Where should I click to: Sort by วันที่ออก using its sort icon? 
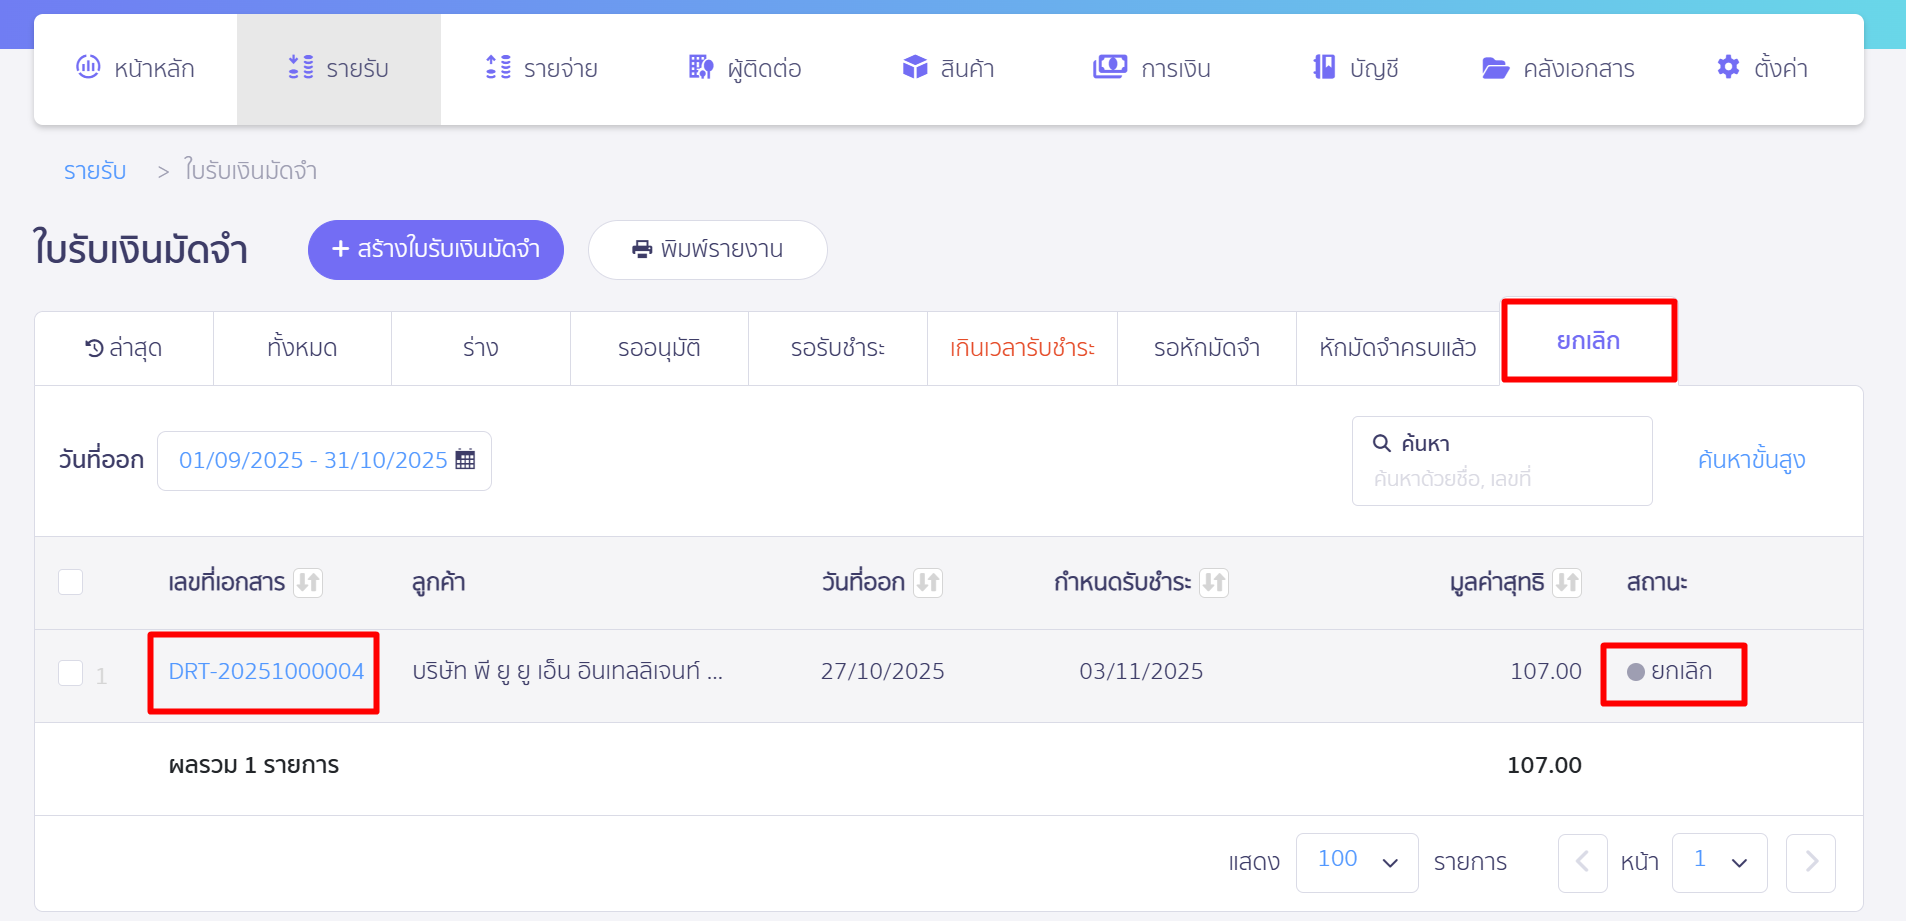click(929, 582)
